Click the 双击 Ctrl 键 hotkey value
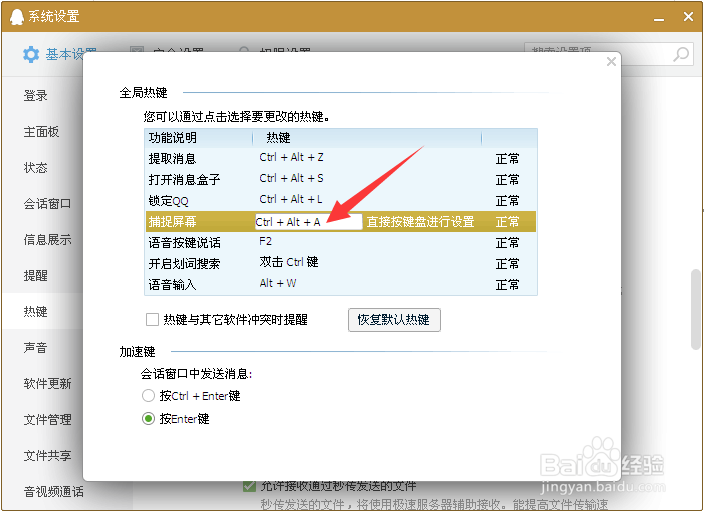Image resolution: width=704 pixels, height=512 pixels. click(x=289, y=262)
